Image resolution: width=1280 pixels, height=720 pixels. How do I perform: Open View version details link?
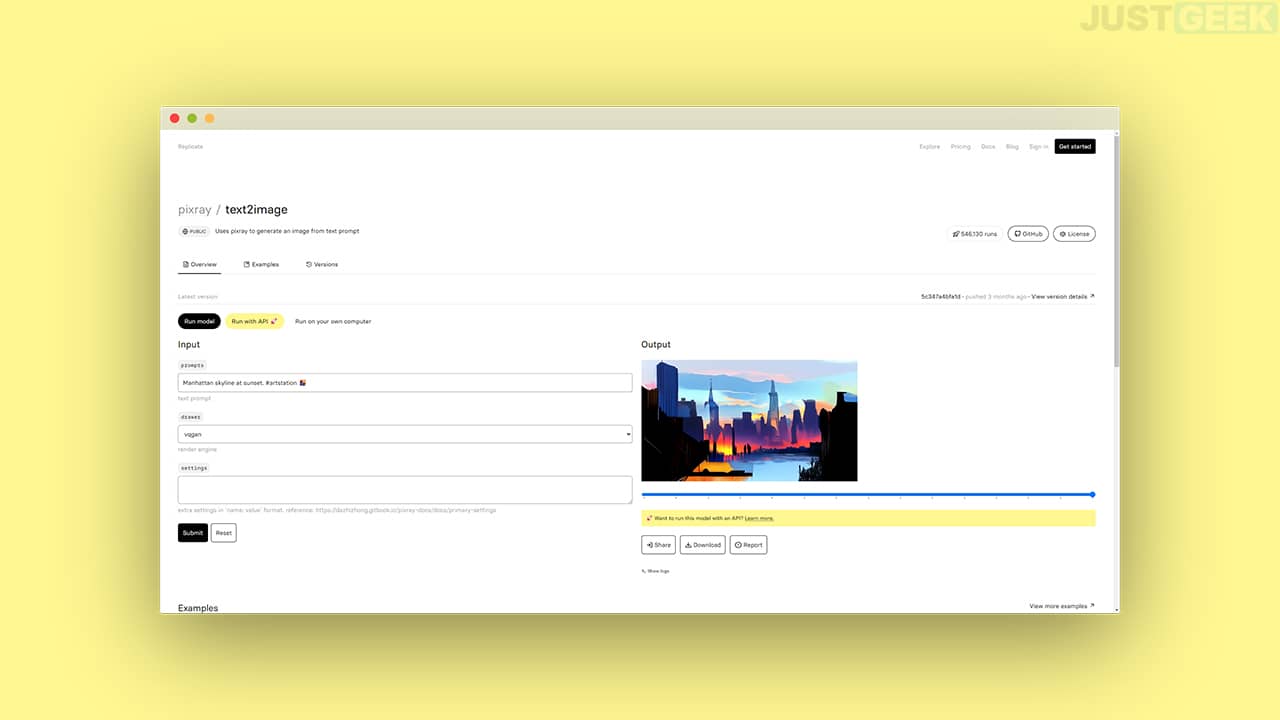point(1063,296)
